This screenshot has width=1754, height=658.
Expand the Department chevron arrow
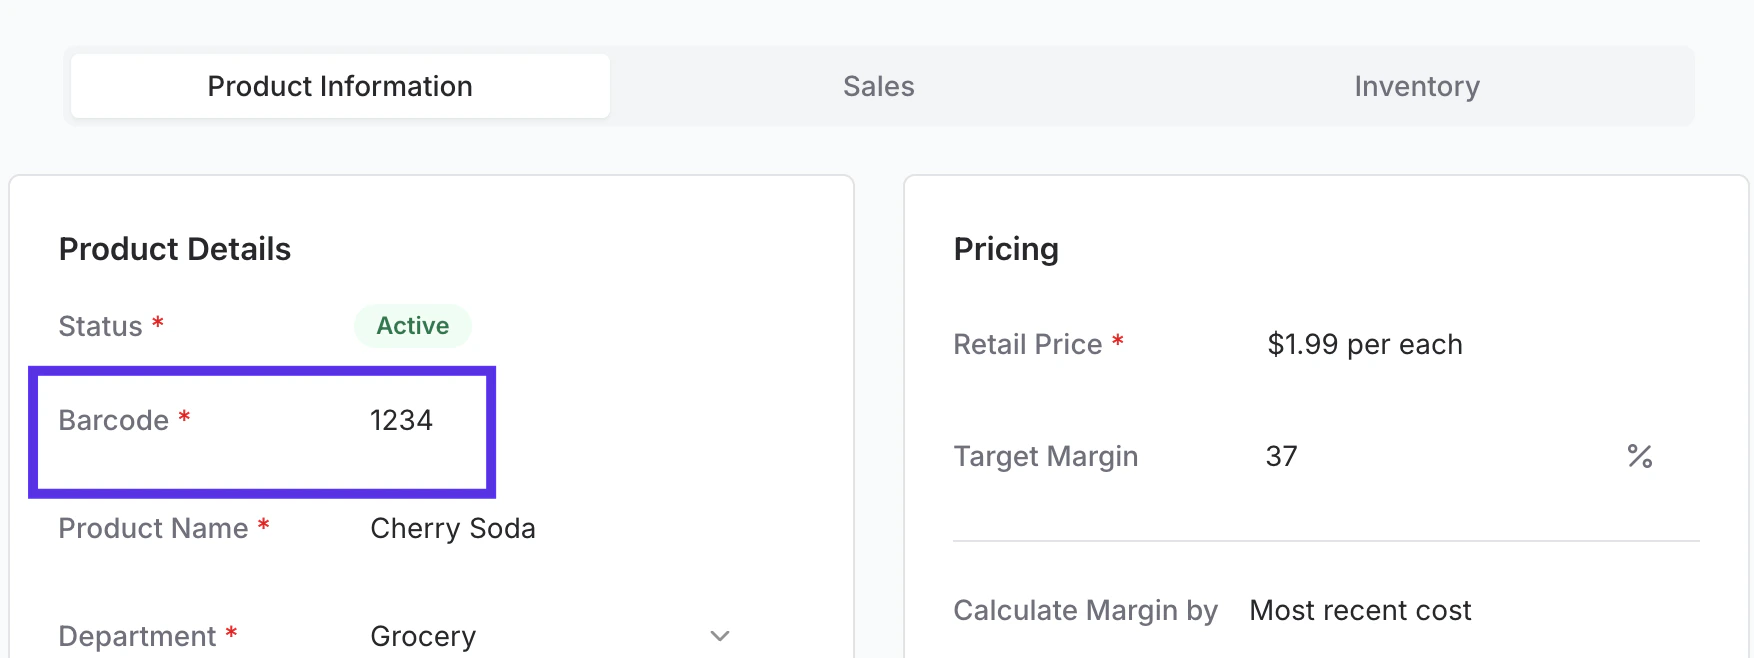pos(720,636)
